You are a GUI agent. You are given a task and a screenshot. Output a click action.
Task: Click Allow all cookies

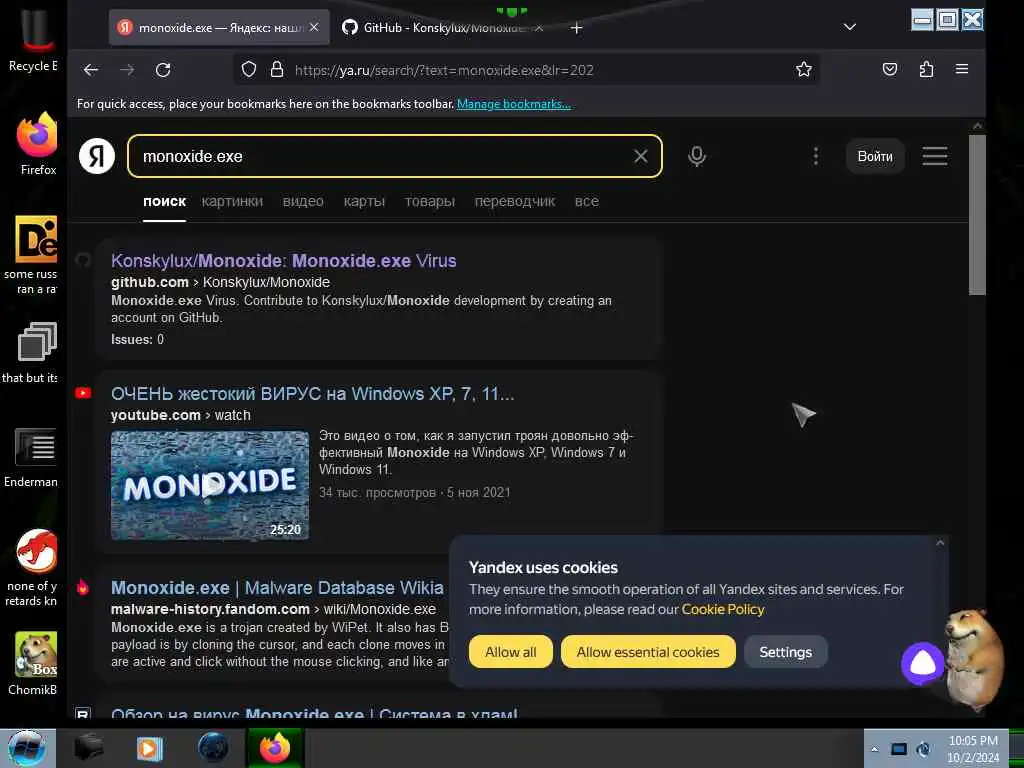pos(511,652)
